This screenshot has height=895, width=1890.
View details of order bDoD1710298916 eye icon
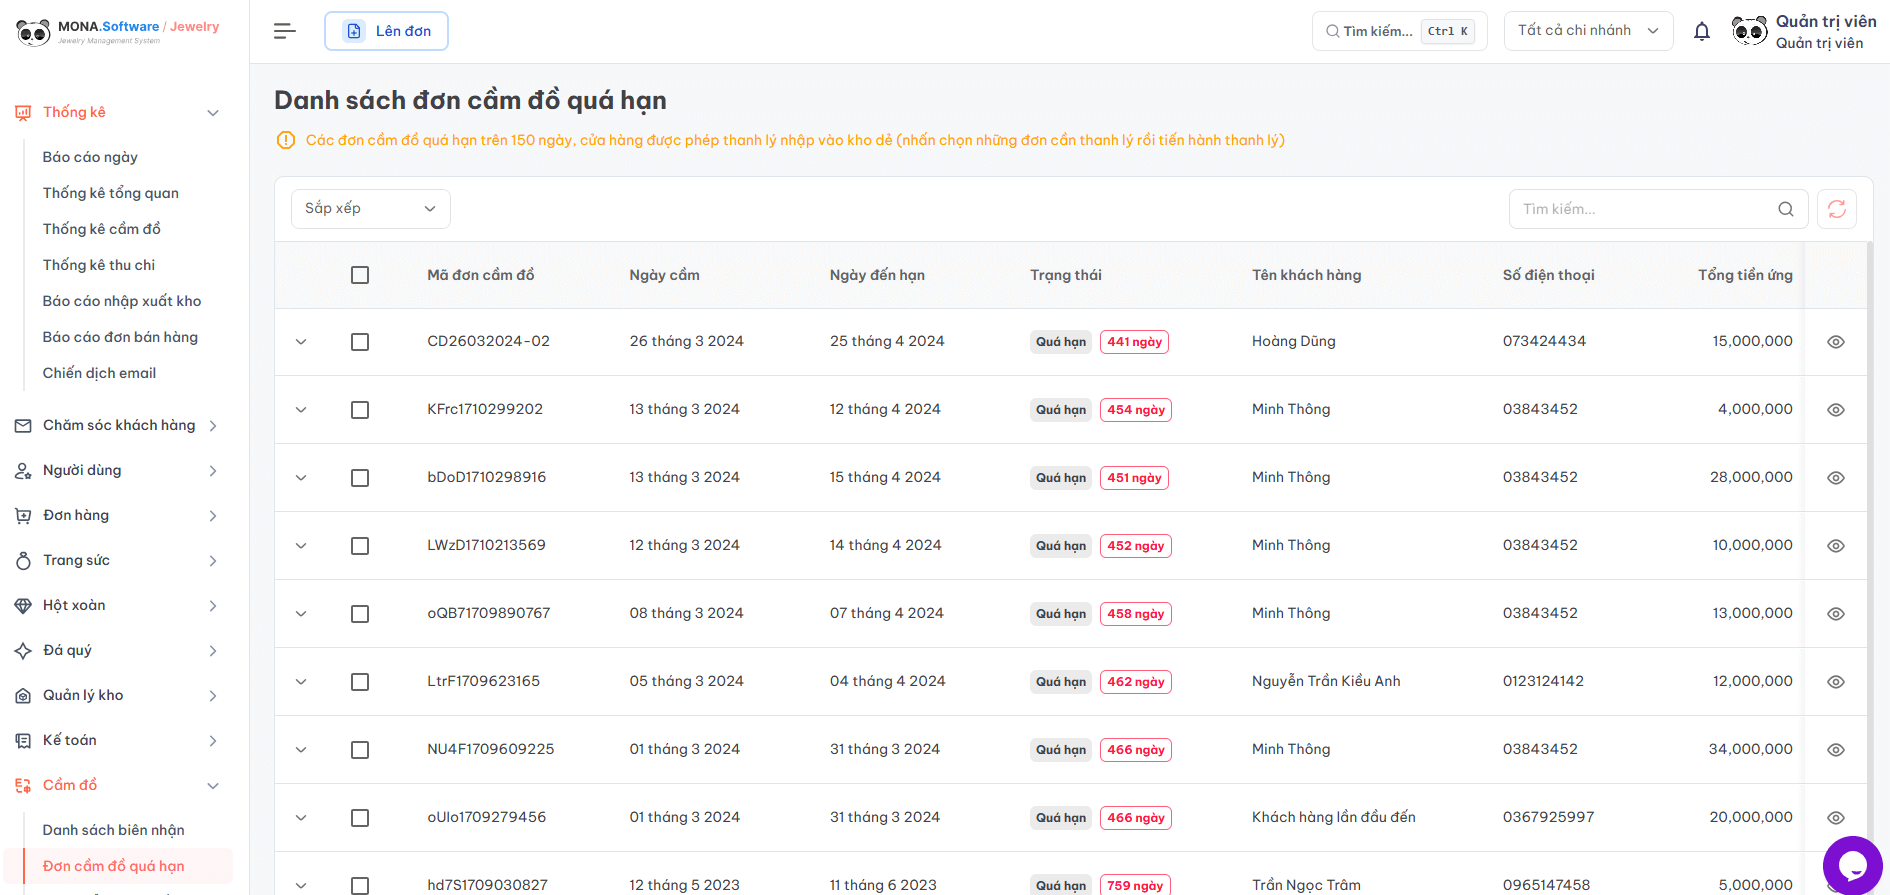click(x=1836, y=478)
